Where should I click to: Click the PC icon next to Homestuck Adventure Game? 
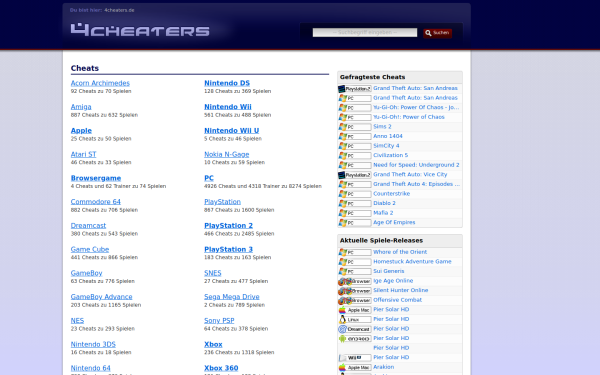pyautogui.click(x=355, y=262)
